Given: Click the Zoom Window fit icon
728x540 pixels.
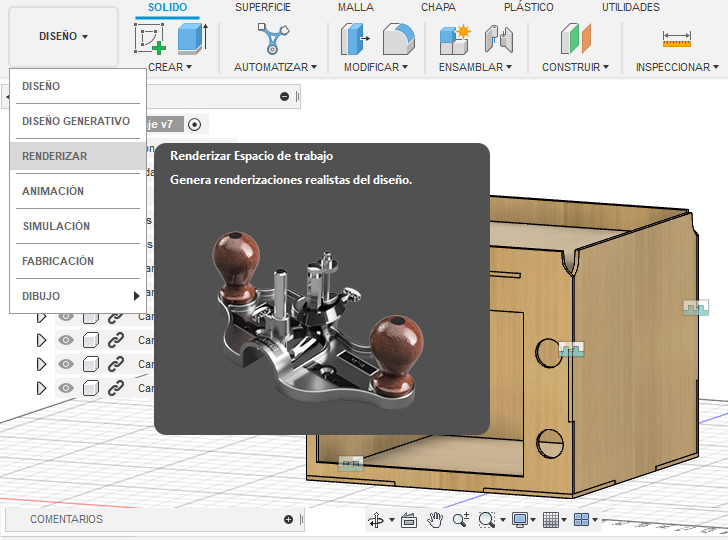Looking at the screenshot, I should [x=487, y=520].
